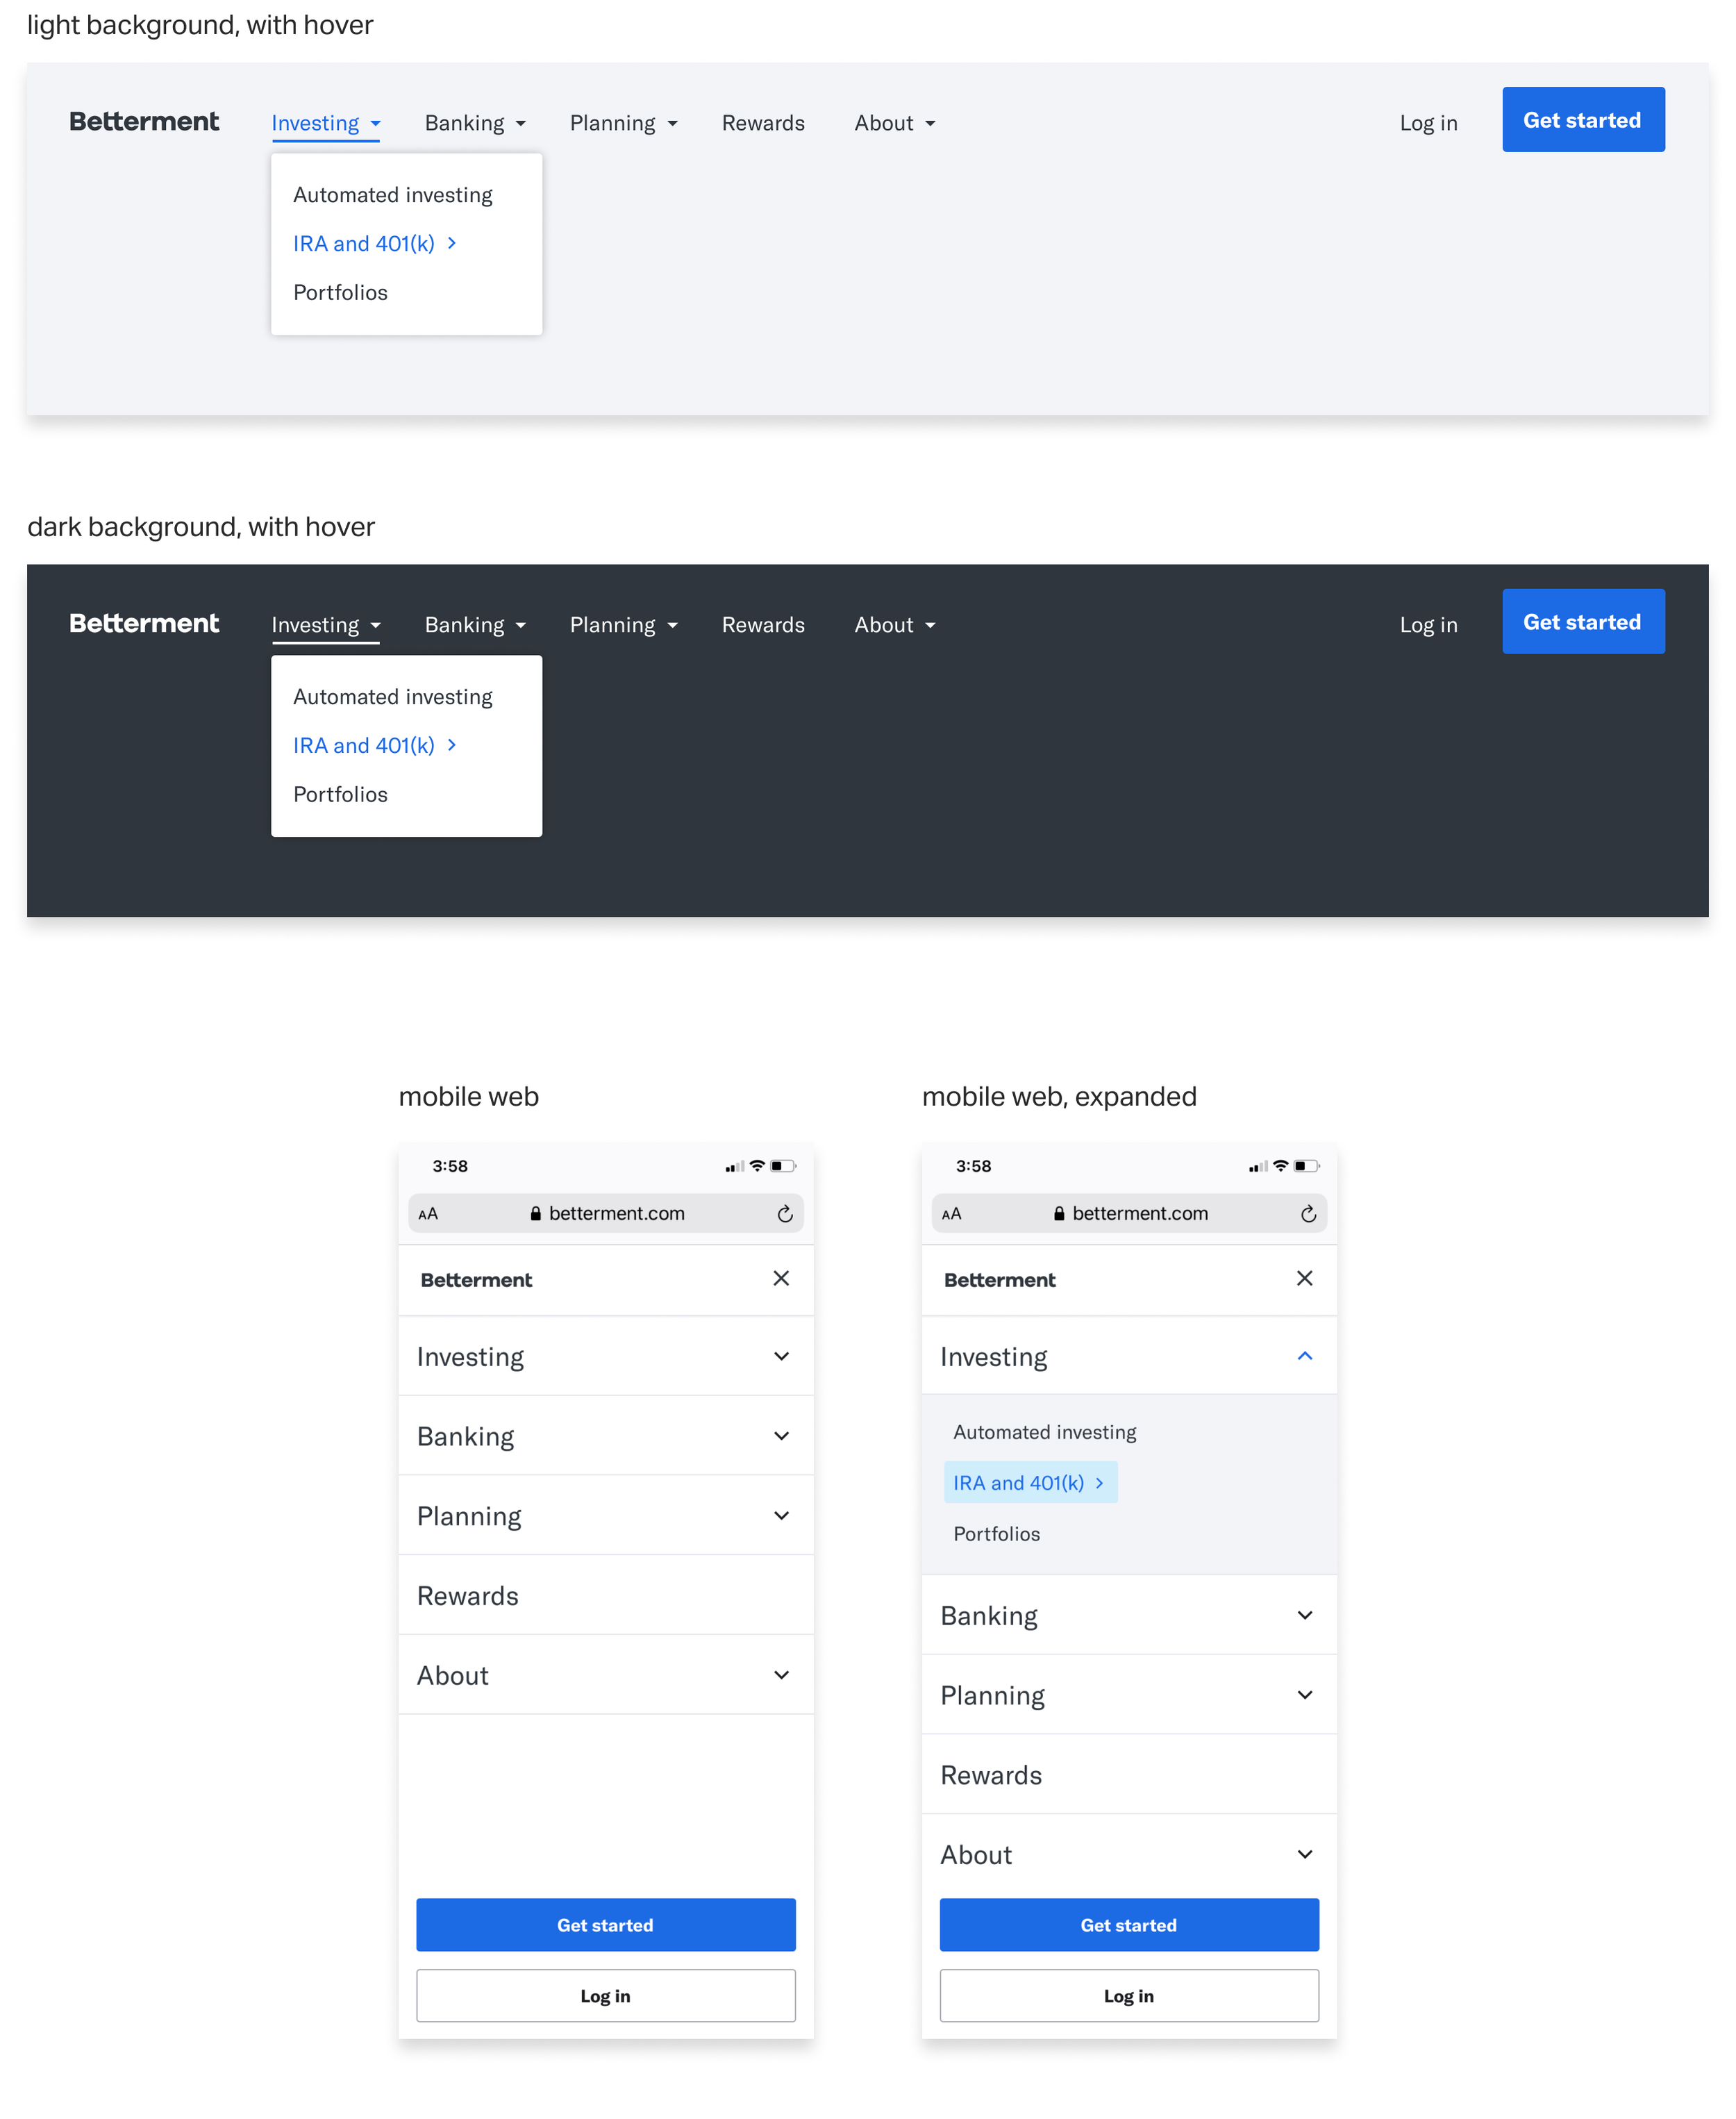Click Betterment logo in light navigation bar
The image size is (1736, 2119).
pos(144,122)
